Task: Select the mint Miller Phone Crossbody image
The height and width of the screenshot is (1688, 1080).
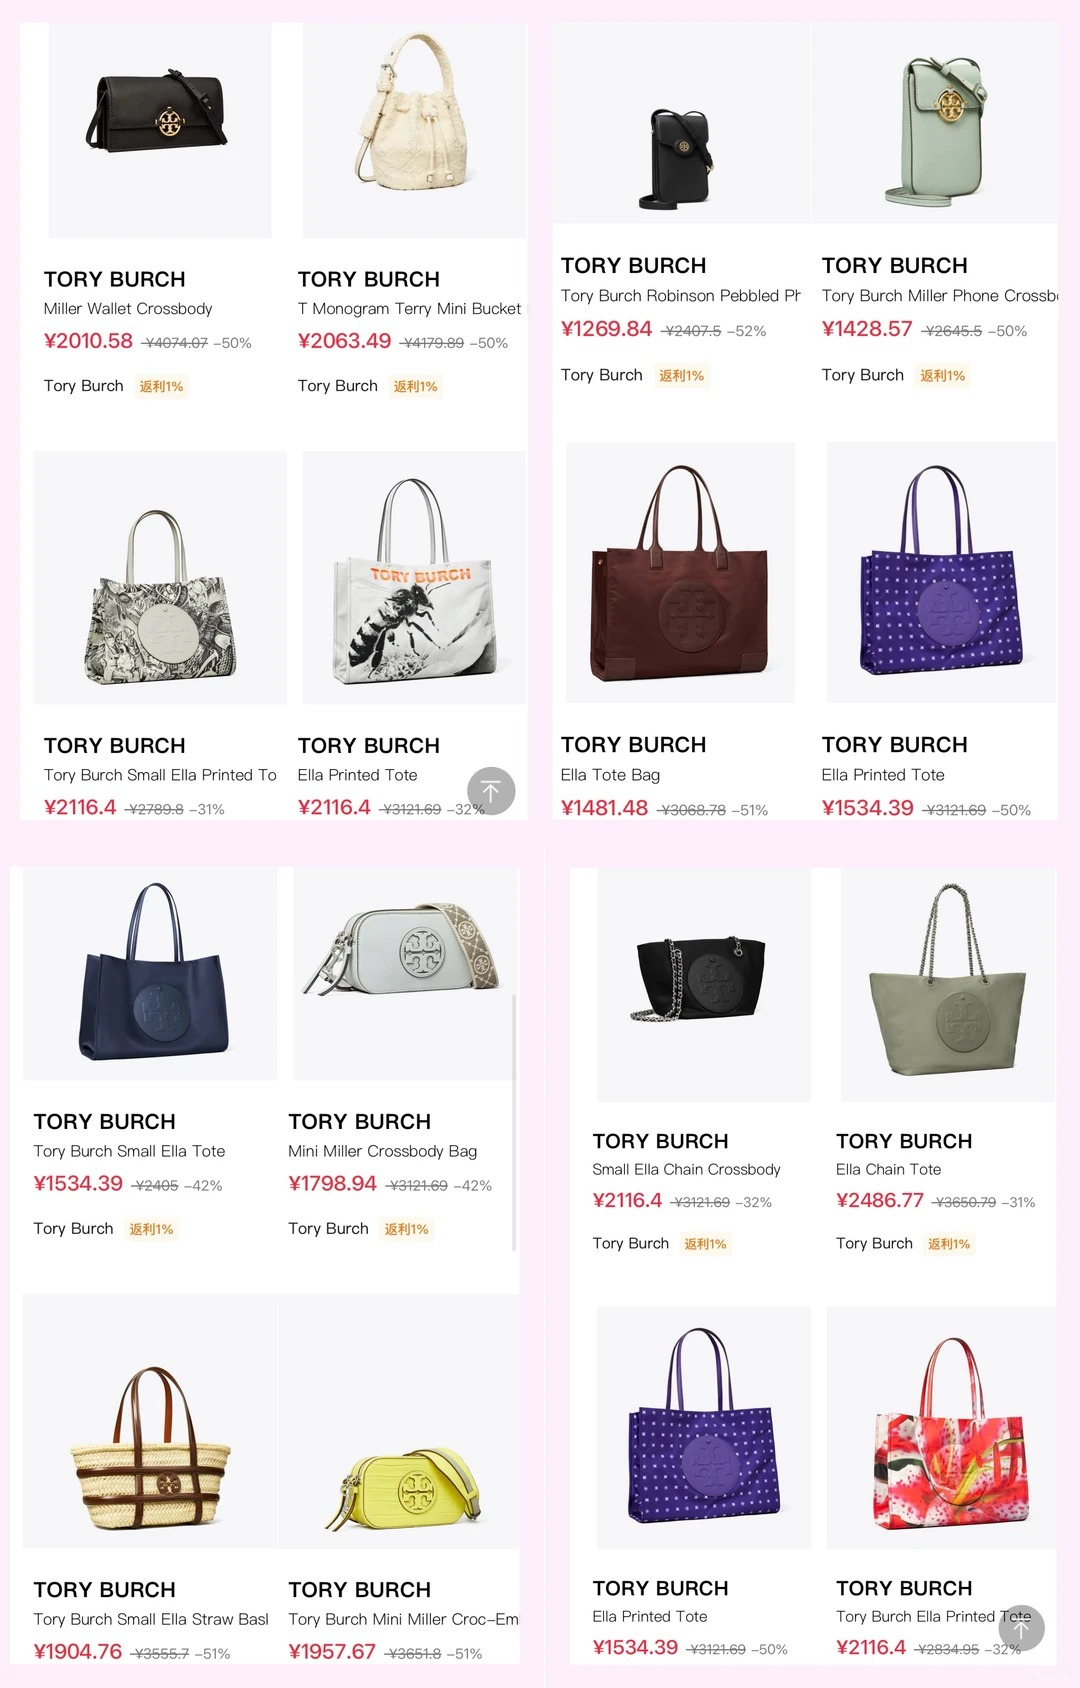Action: [x=935, y=123]
